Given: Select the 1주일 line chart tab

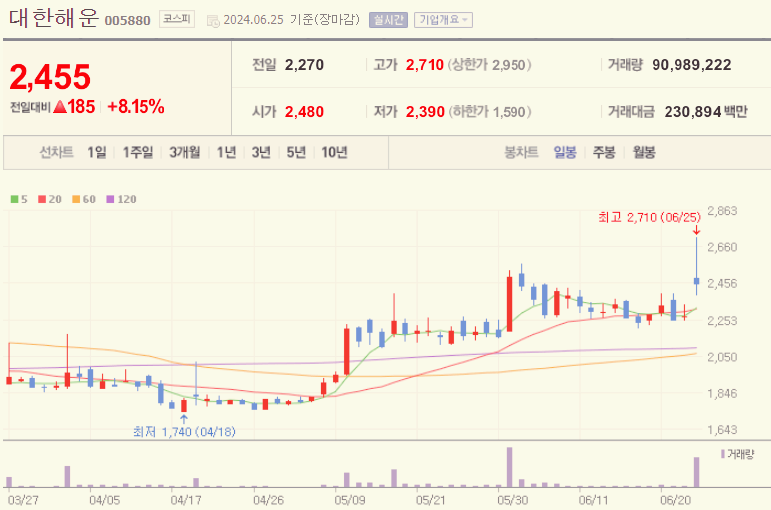Looking at the screenshot, I should coord(138,152).
